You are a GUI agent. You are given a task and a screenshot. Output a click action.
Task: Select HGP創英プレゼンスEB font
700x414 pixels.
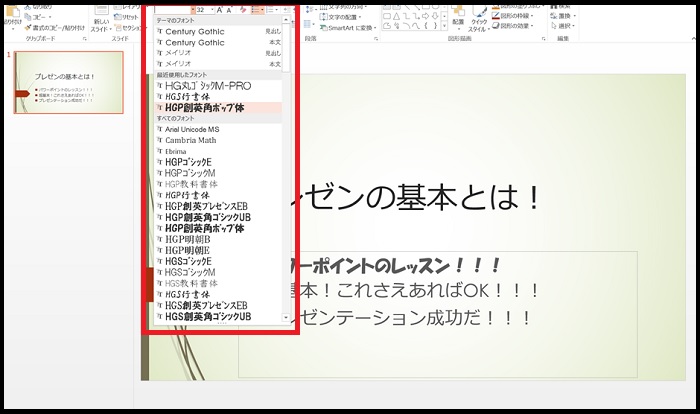pos(218,206)
